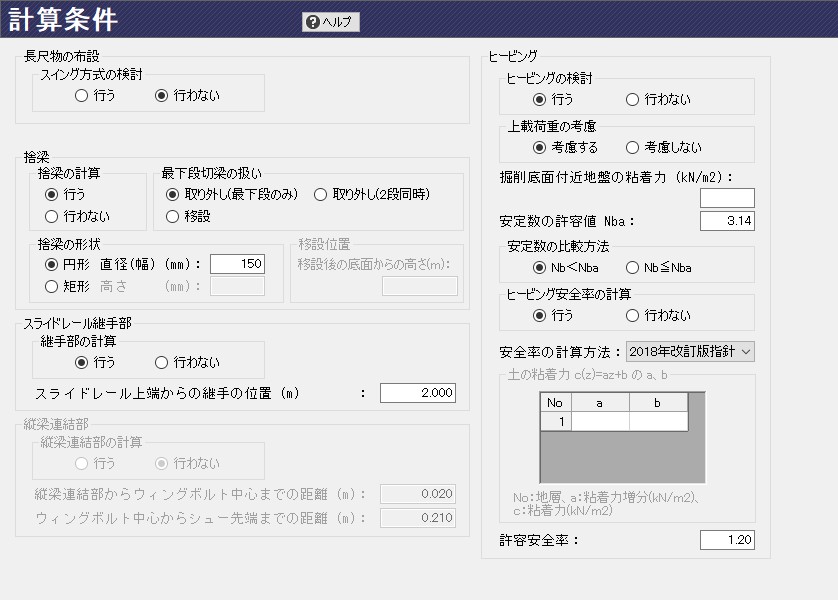Click the Nba field showing 3.14

click(x=727, y=221)
